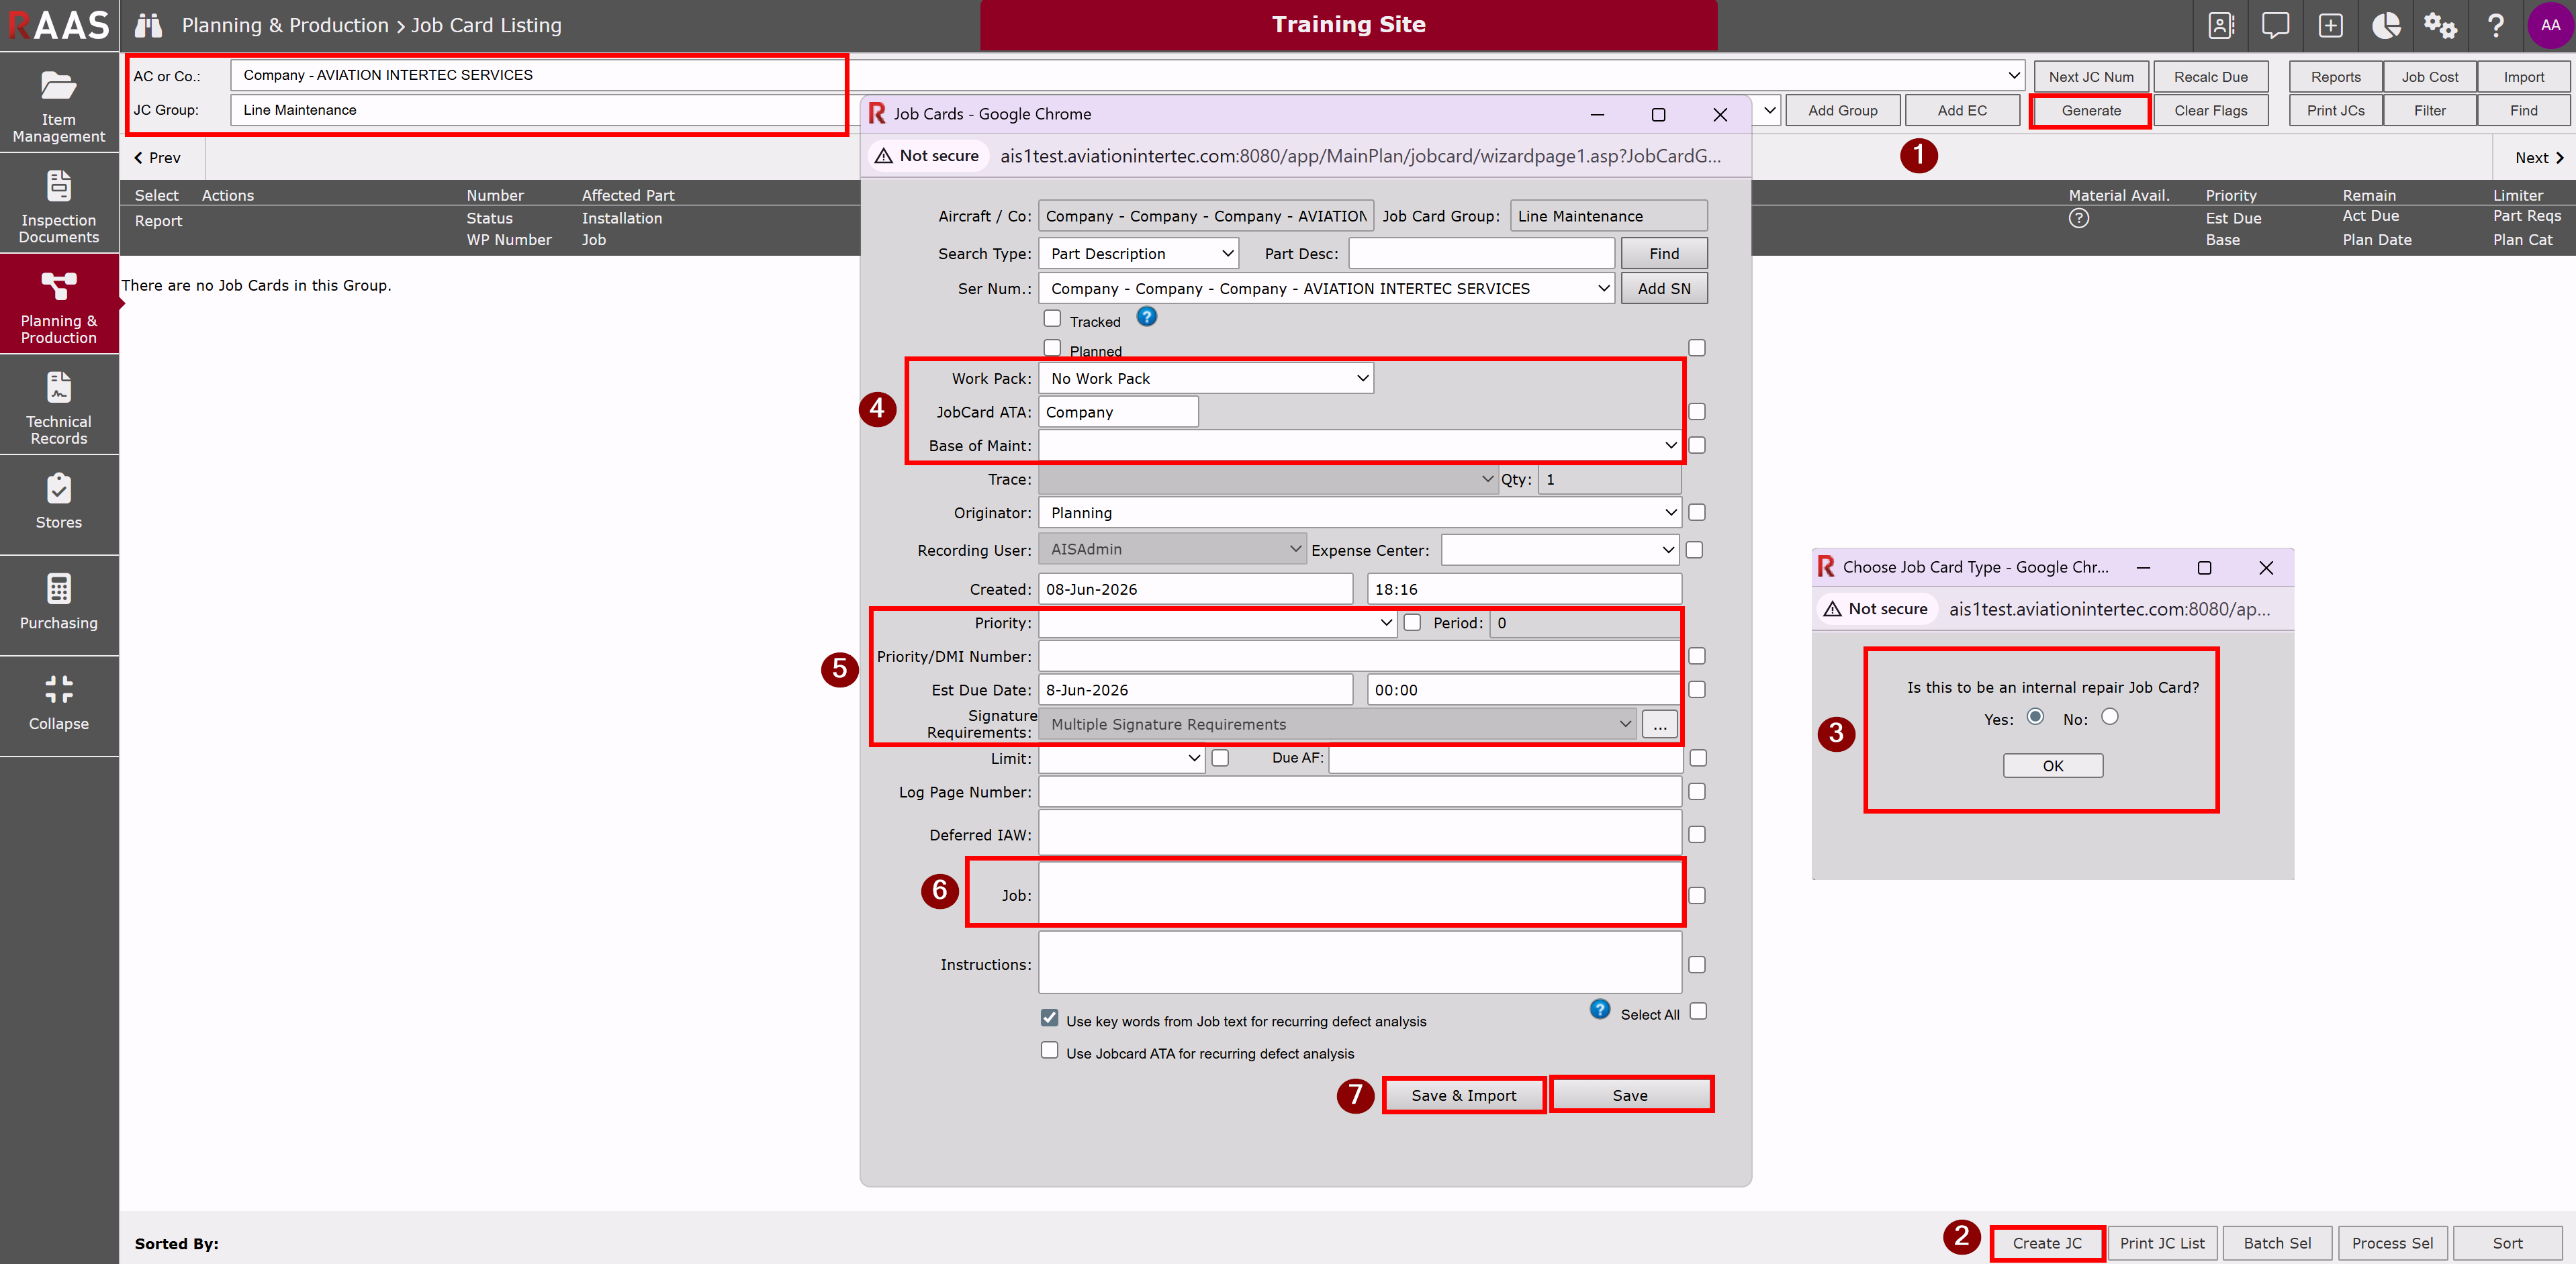2576x1264 pixels.
Task: Select the No radio for internal repair
Action: coord(2110,717)
